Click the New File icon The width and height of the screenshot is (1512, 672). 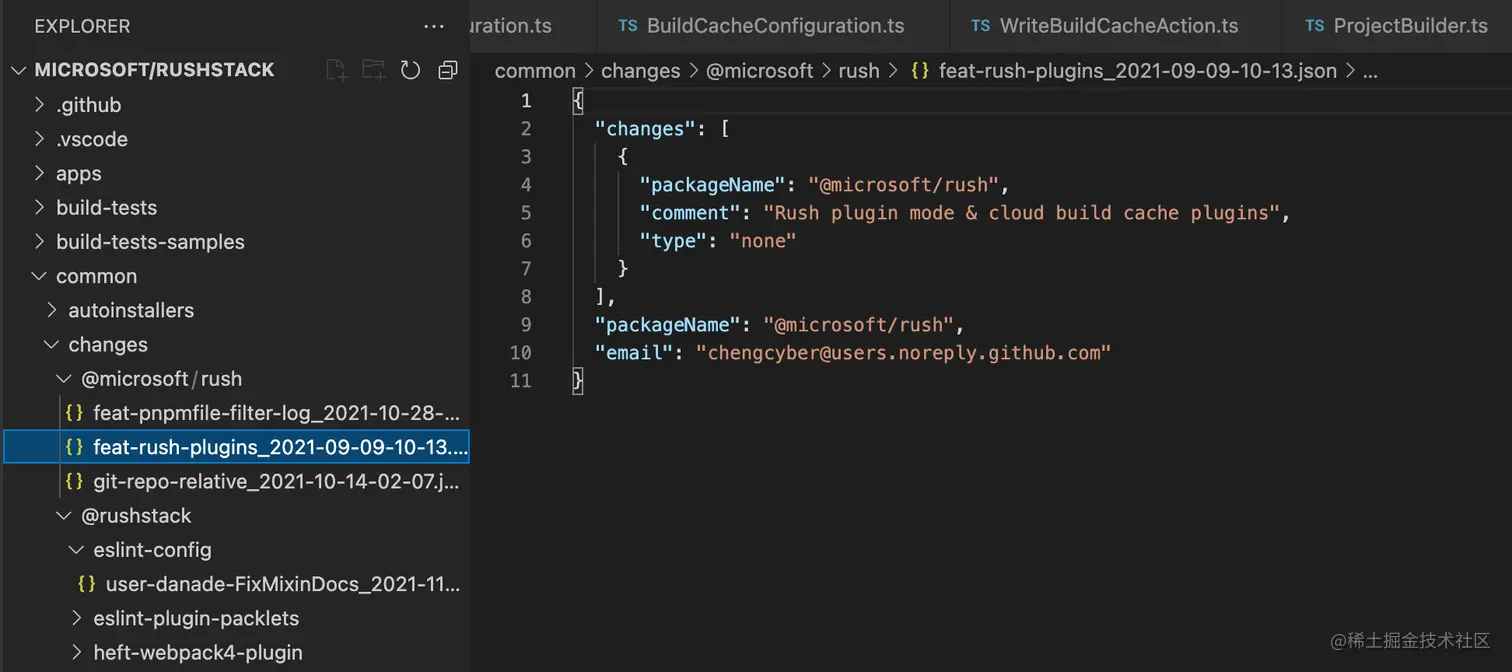point(337,70)
